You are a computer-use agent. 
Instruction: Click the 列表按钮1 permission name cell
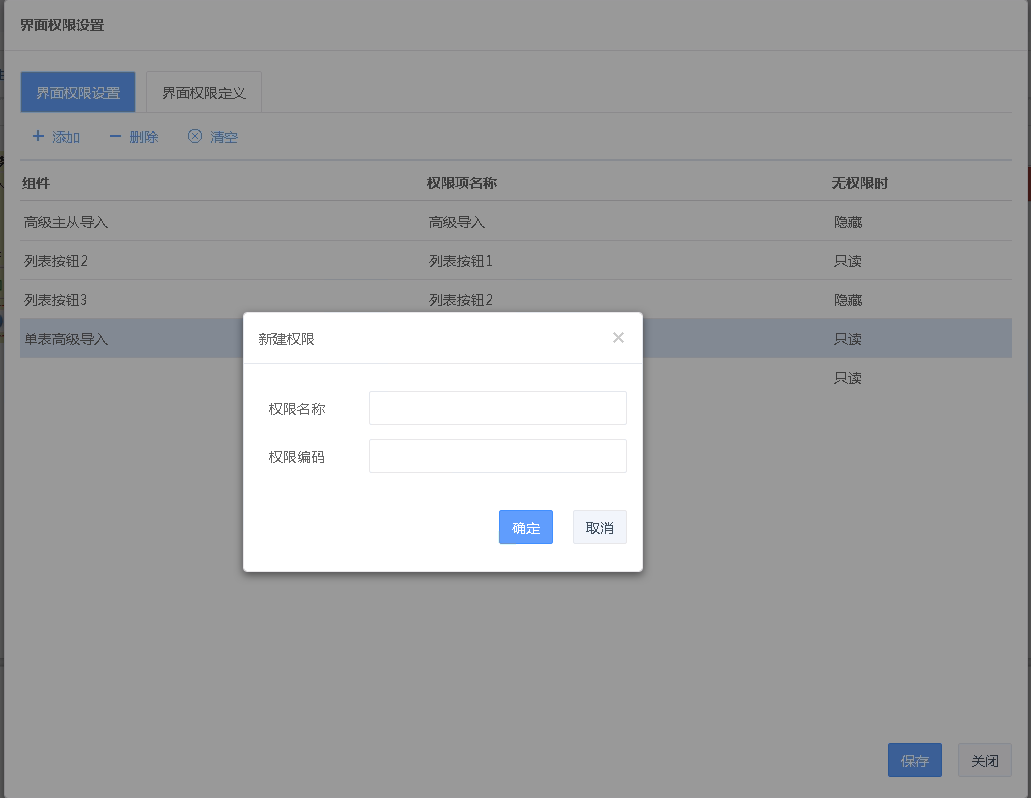(x=461, y=261)
